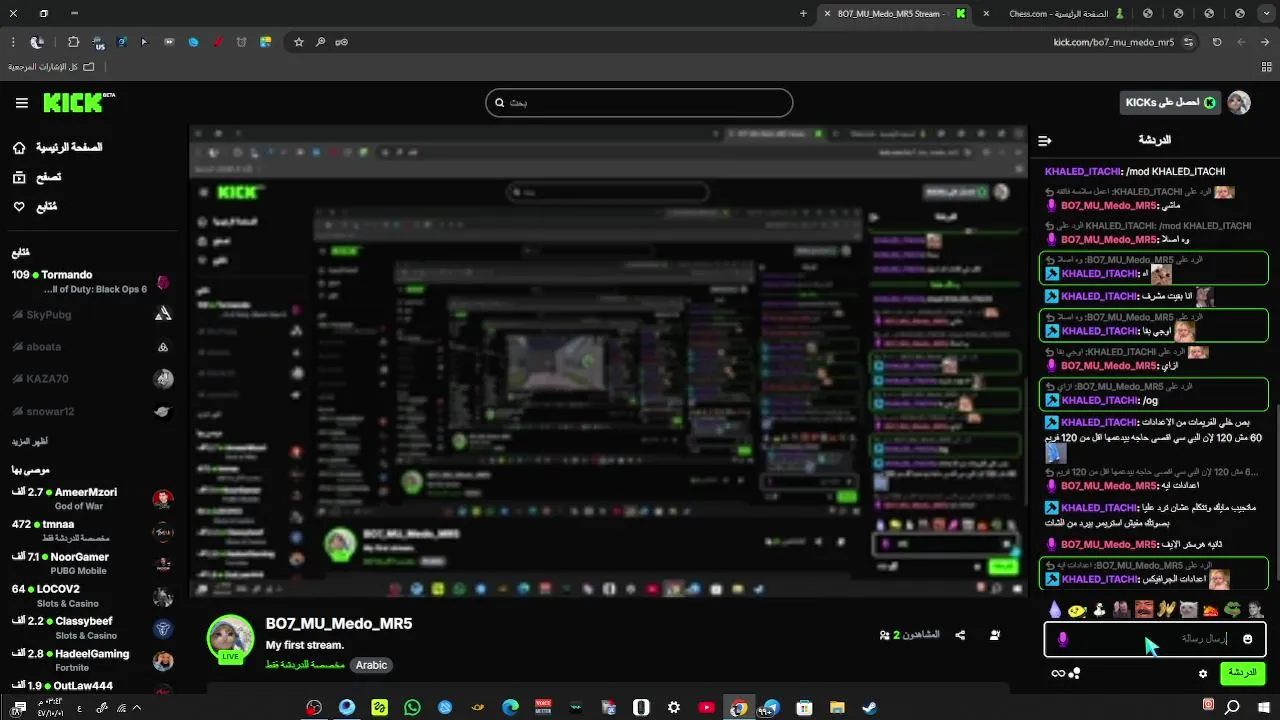
Task: Click the stream video player
Action: (x=608, y=362)
